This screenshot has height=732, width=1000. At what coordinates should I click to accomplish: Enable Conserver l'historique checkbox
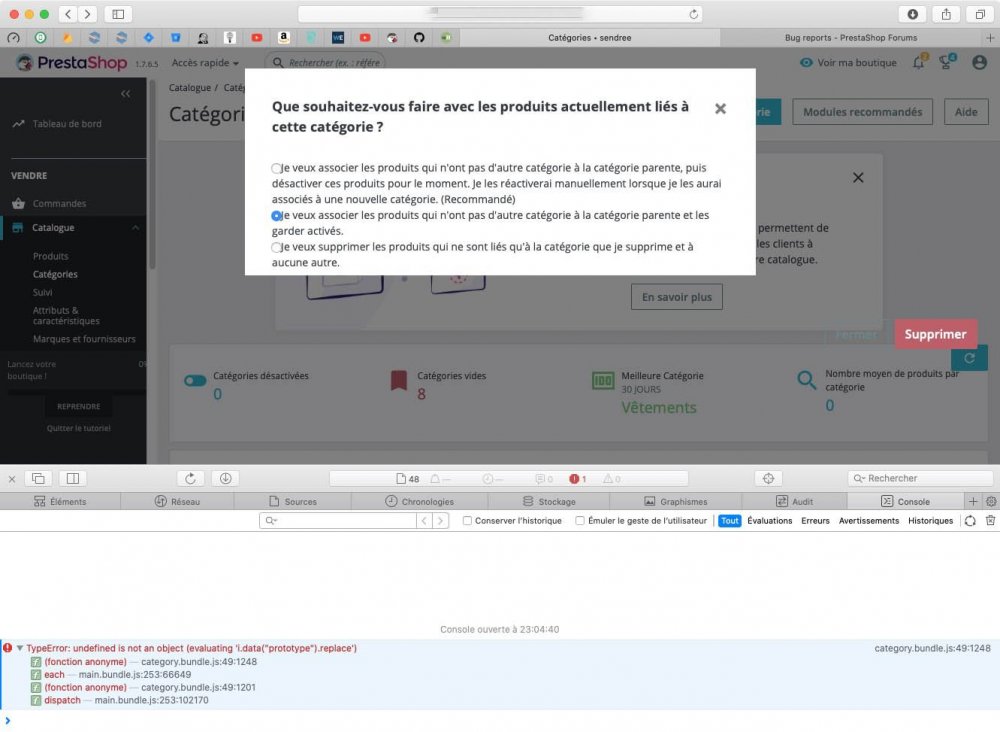pos(467,521)
